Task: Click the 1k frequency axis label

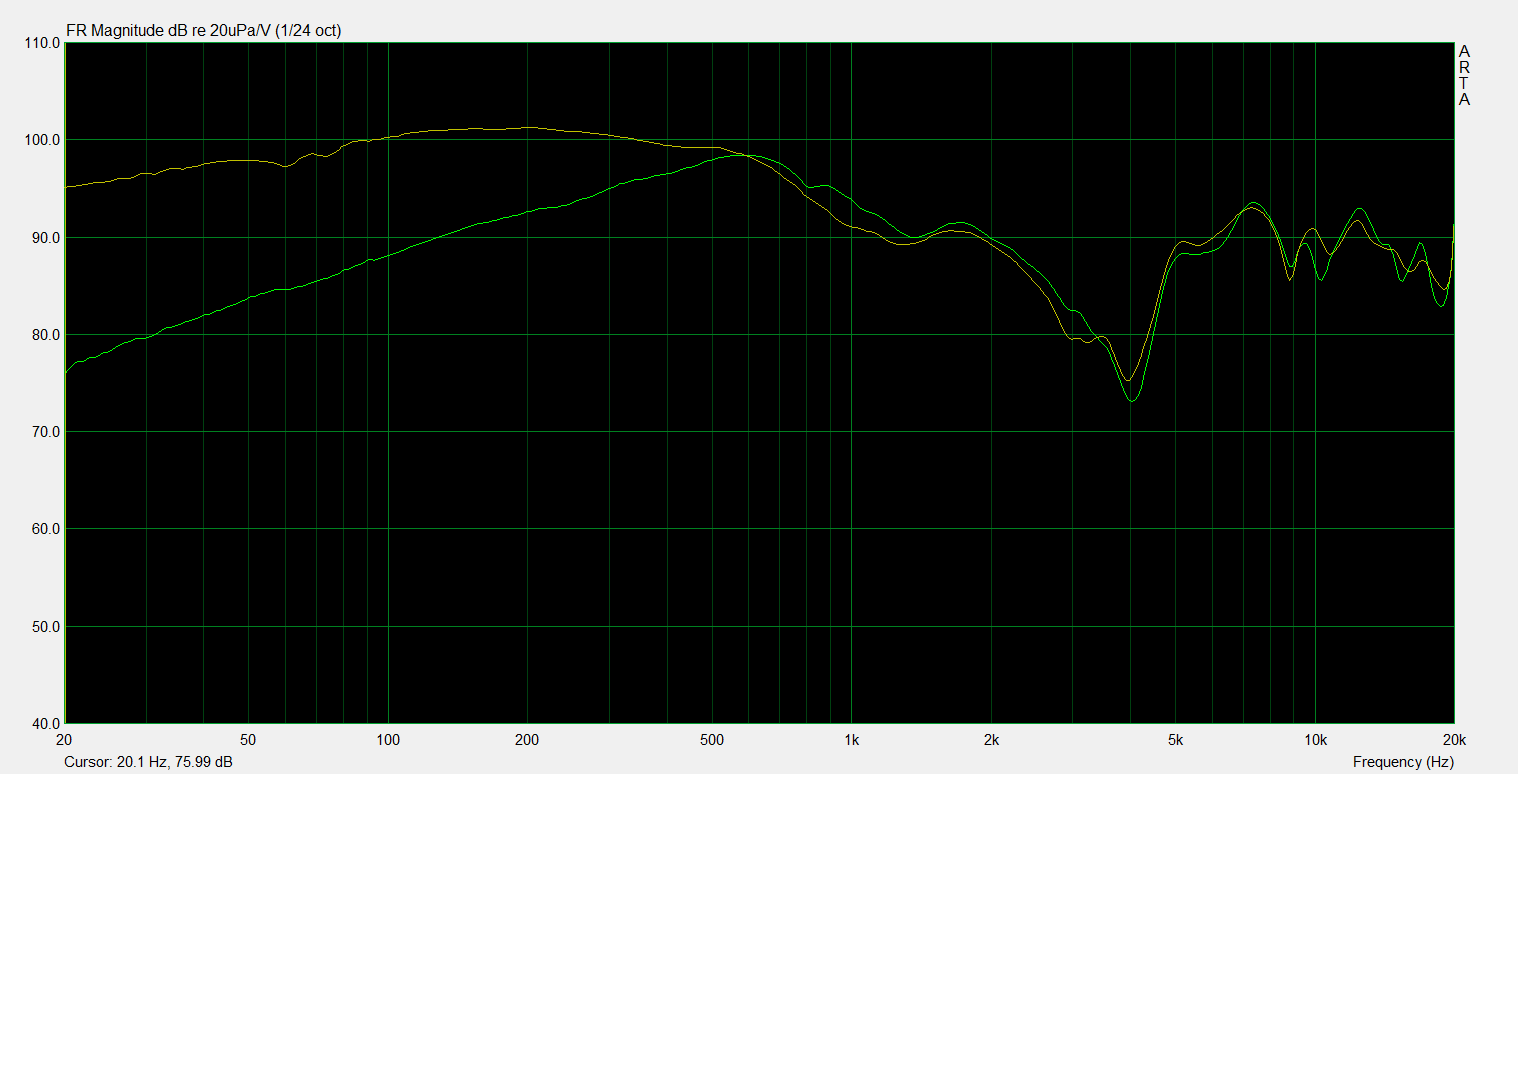Action: pyautogui.click(x=851, y=740)
